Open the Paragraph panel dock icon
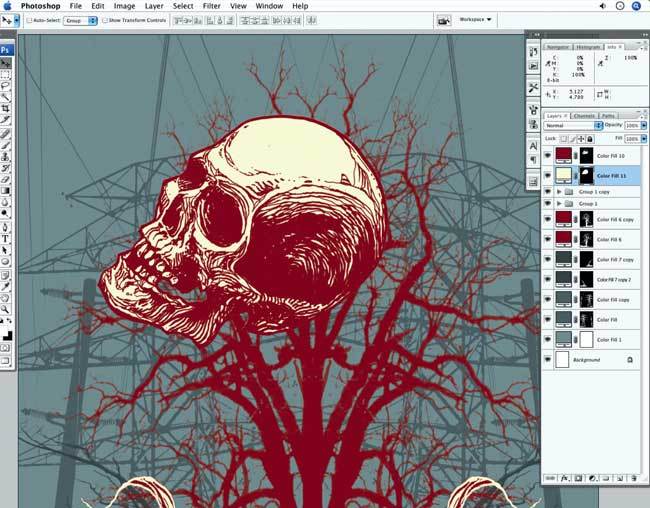Screen dimensions: 650x508 click(x=533, y=160)
